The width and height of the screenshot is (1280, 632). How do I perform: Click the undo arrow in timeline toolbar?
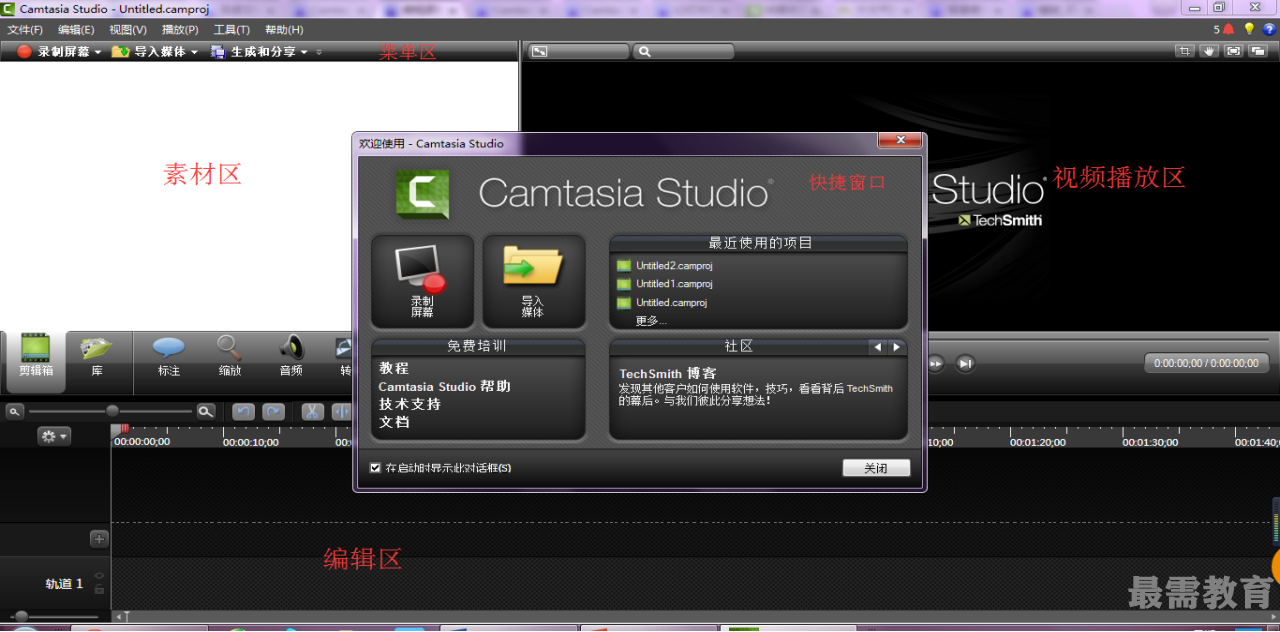coord(243,411)
